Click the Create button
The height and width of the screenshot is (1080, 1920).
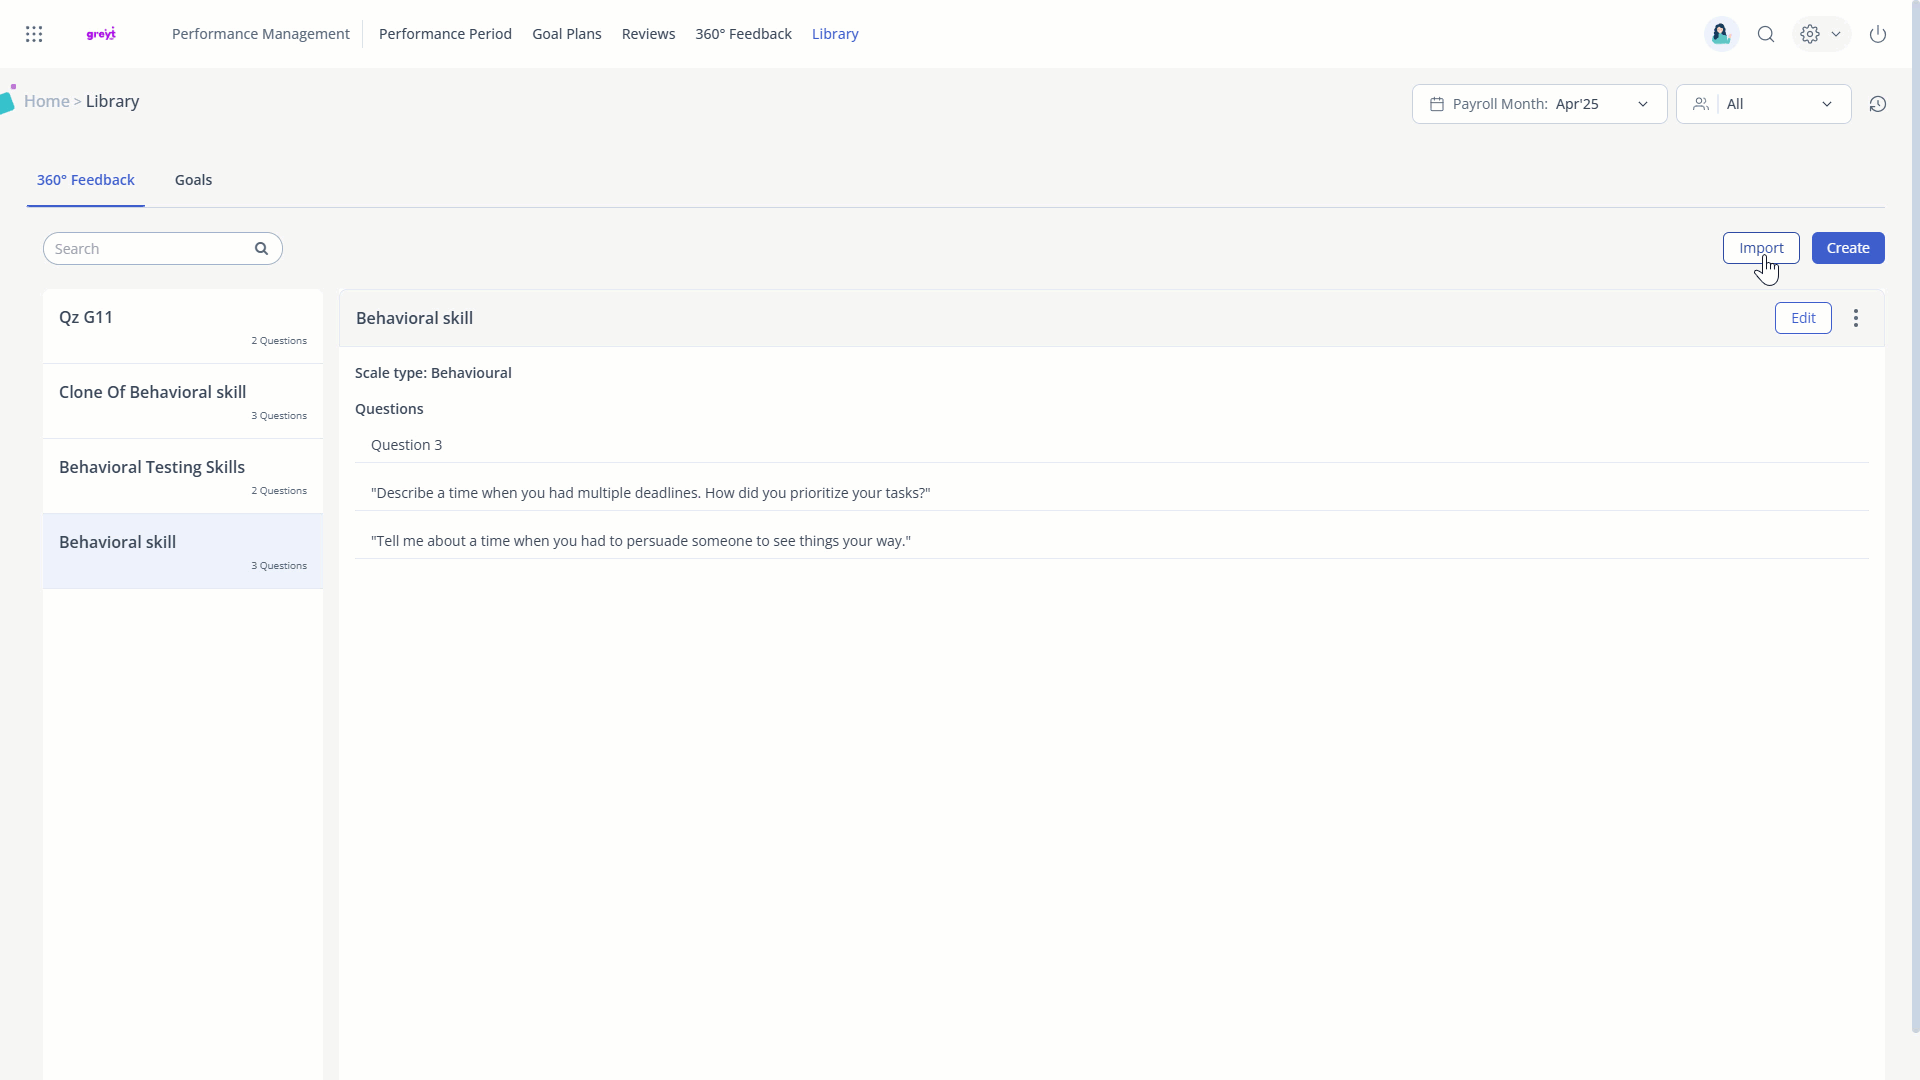1847,248
